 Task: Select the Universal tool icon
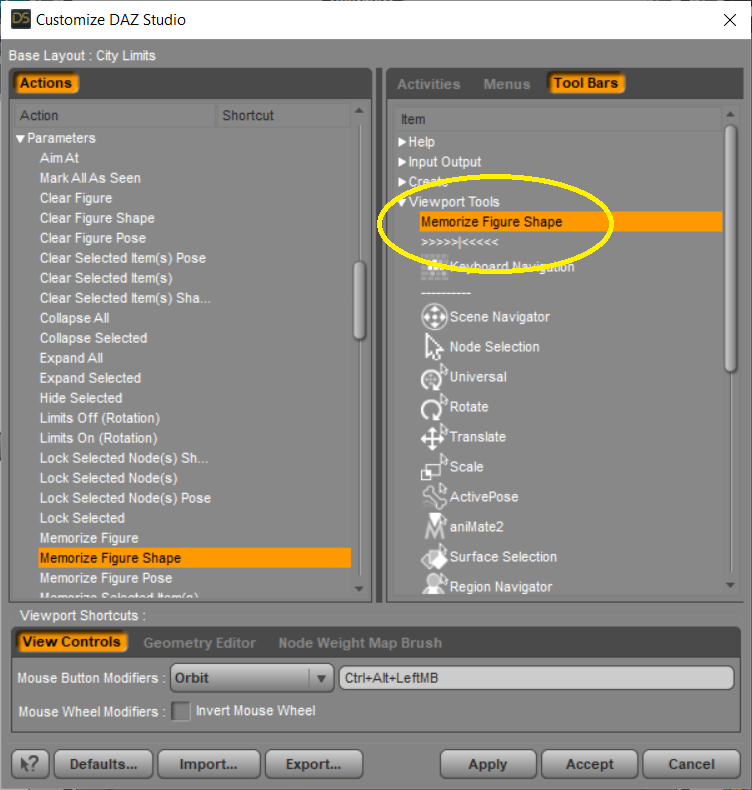pyautogui.click(x=434, y=377)
